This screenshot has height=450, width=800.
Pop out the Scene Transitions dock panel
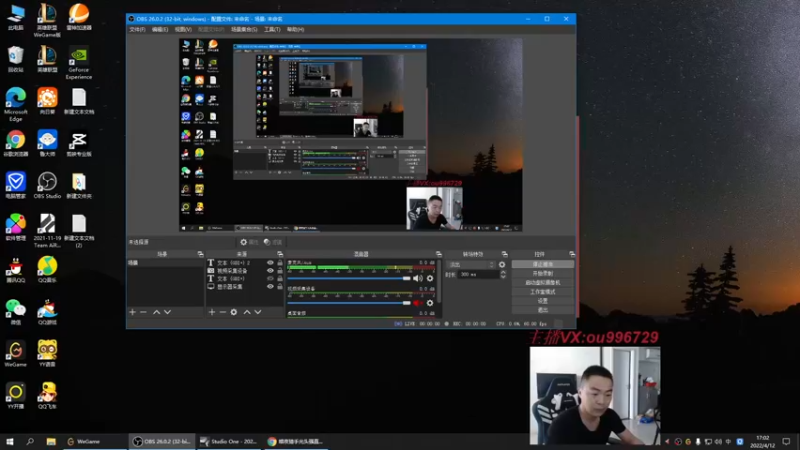(x=505, y=254)
